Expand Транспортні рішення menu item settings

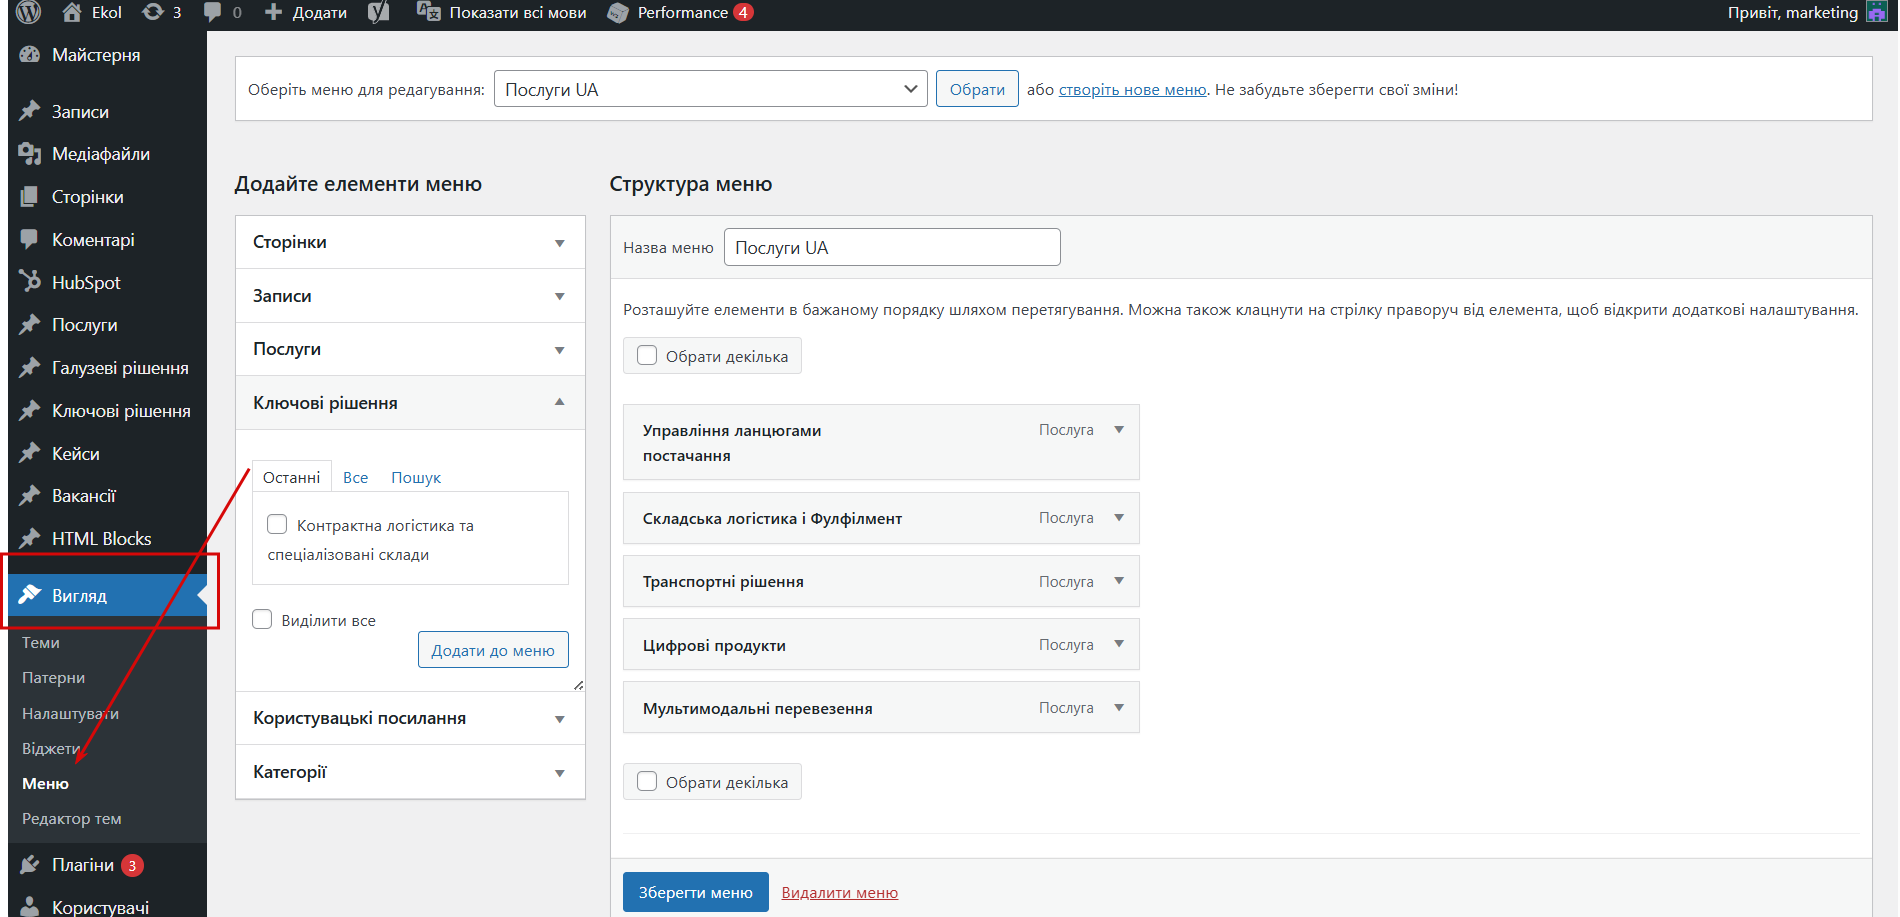click(1119, 581)
